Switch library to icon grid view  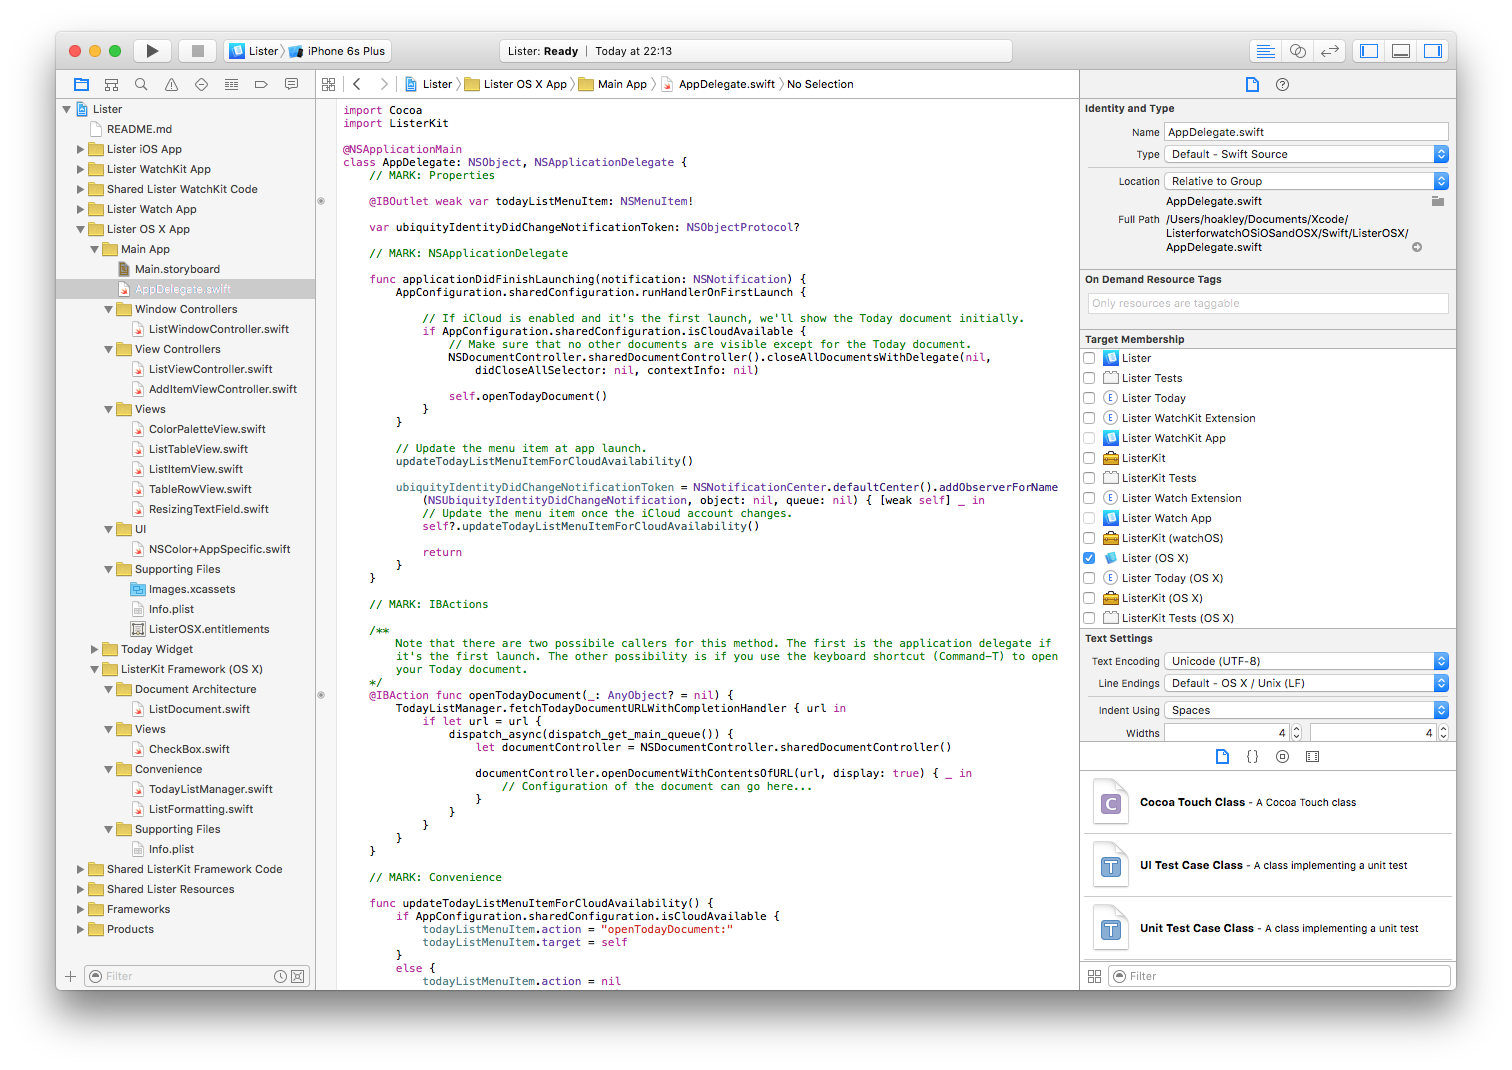(x=1094, y=976)
